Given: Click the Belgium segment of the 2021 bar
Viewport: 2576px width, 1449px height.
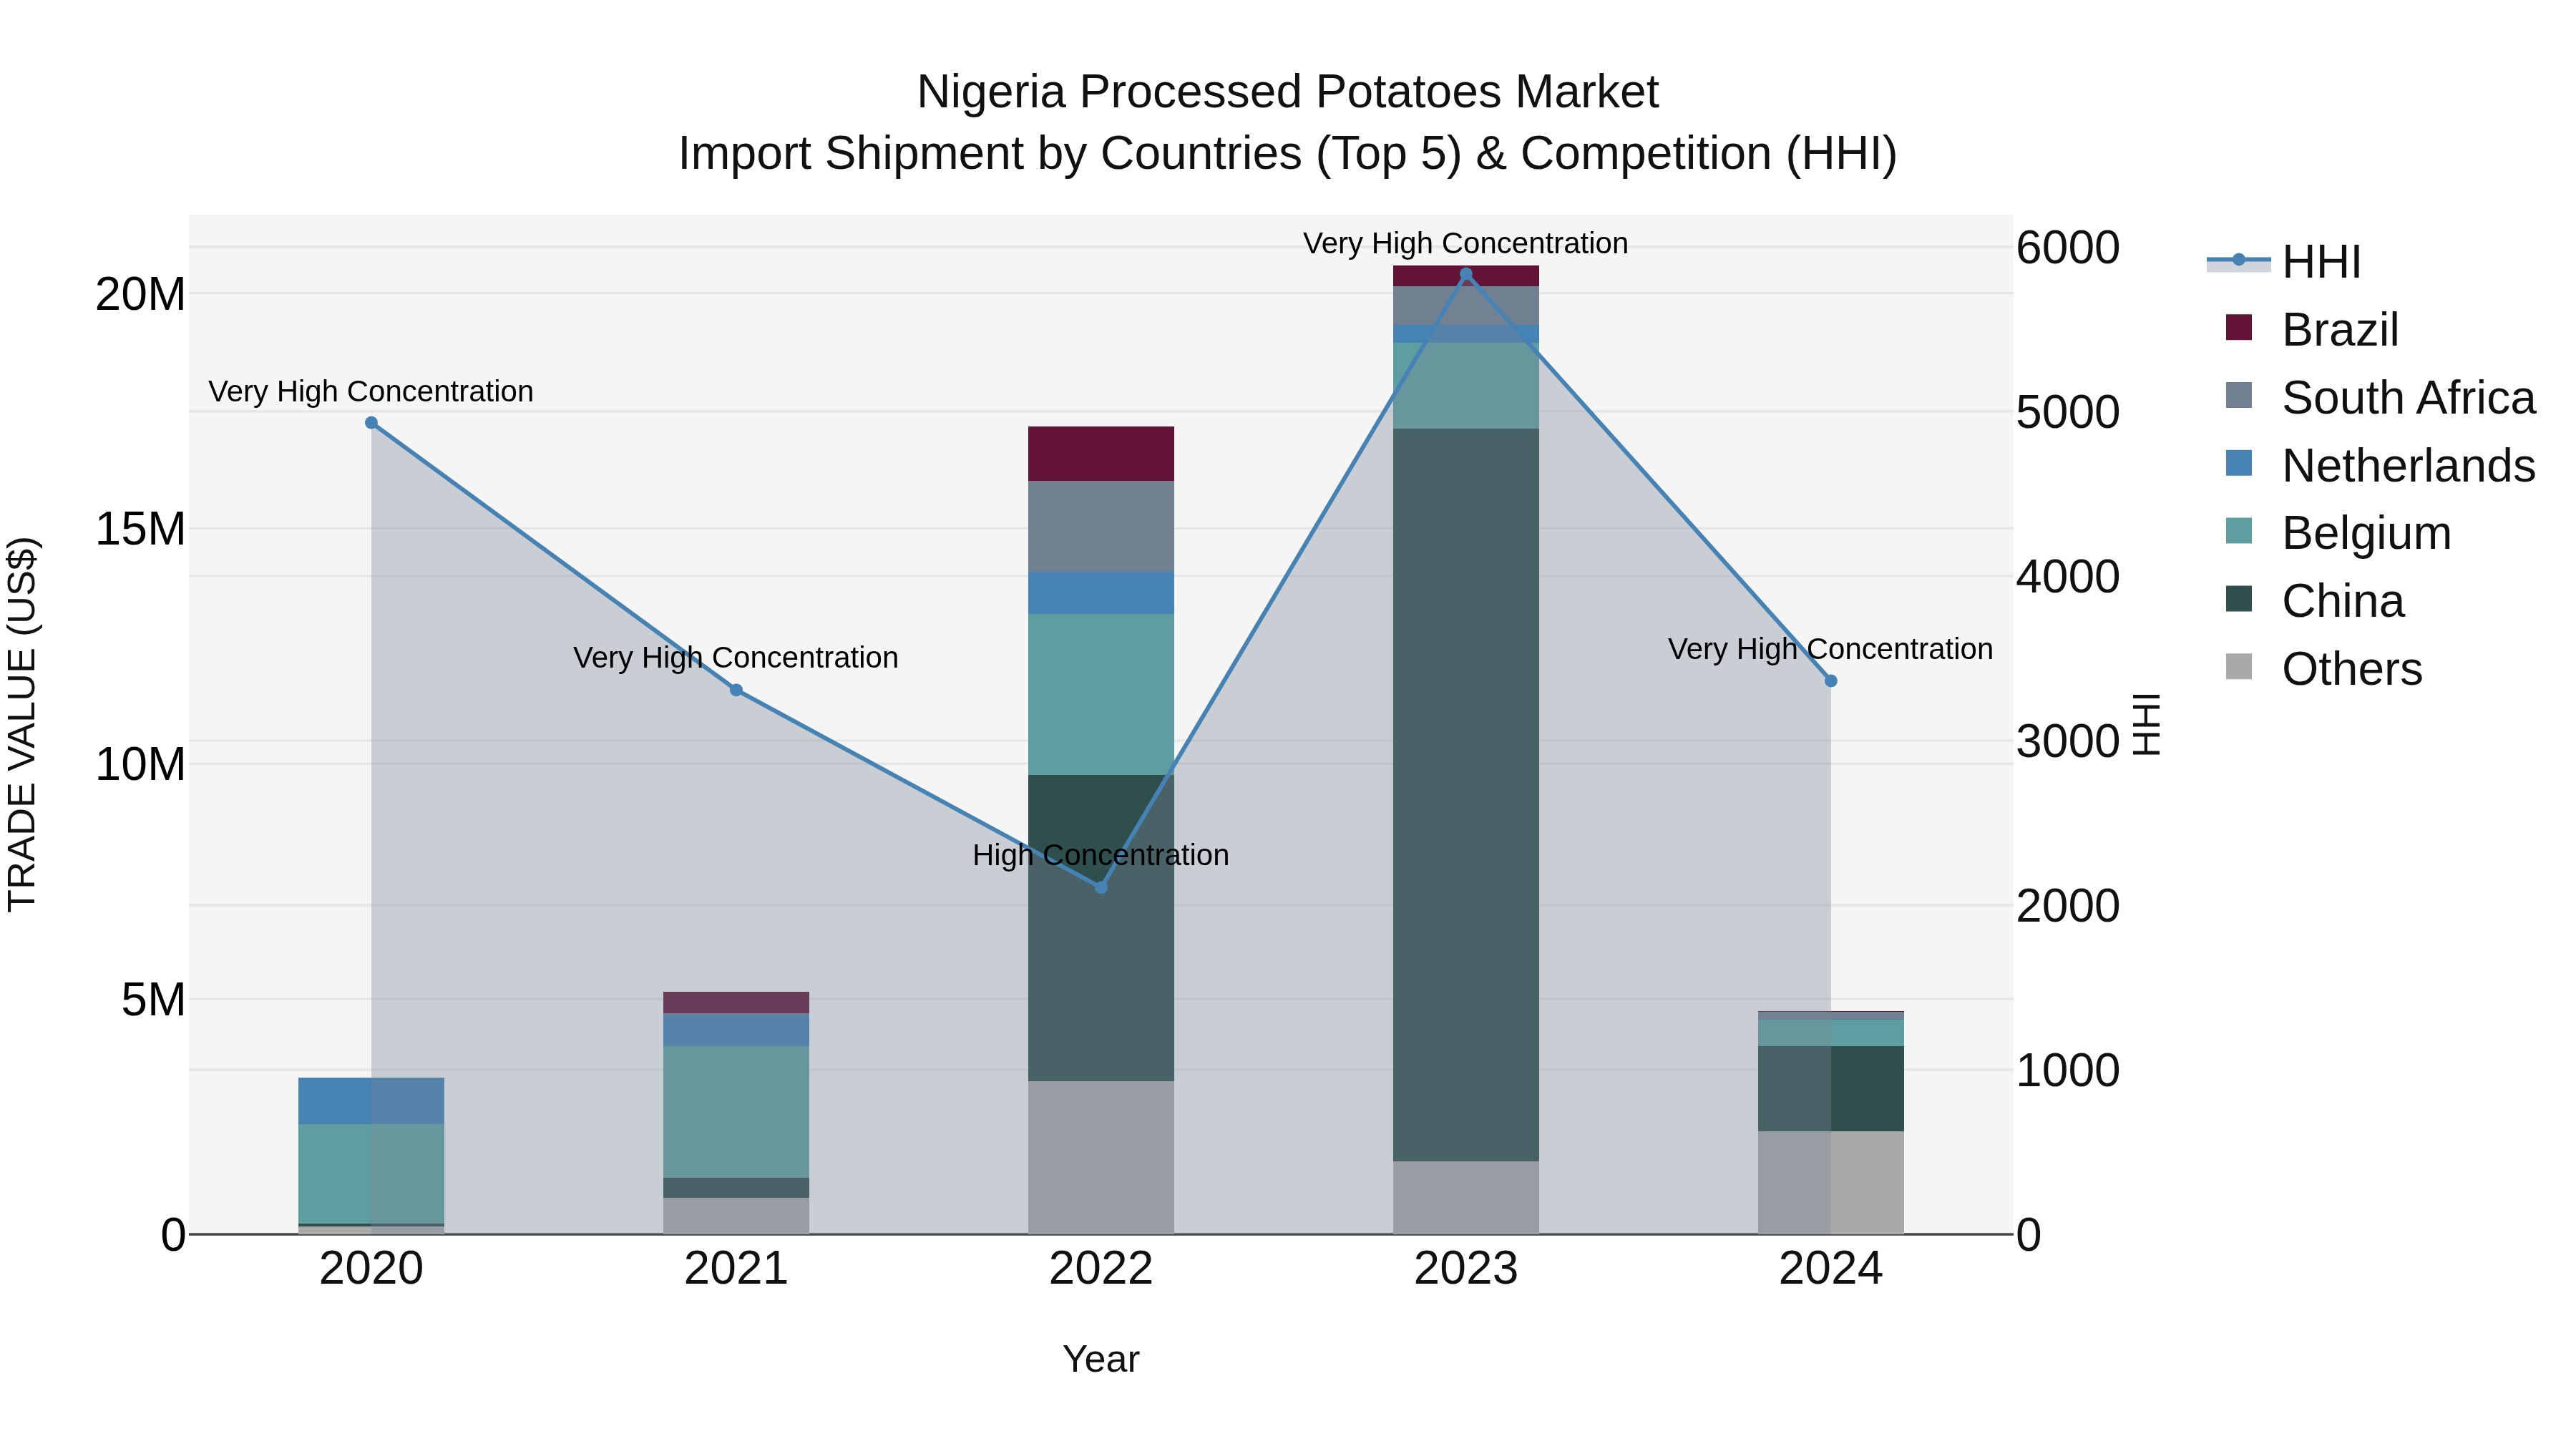Looking at the screenshot, I should tap(736, 1112).
